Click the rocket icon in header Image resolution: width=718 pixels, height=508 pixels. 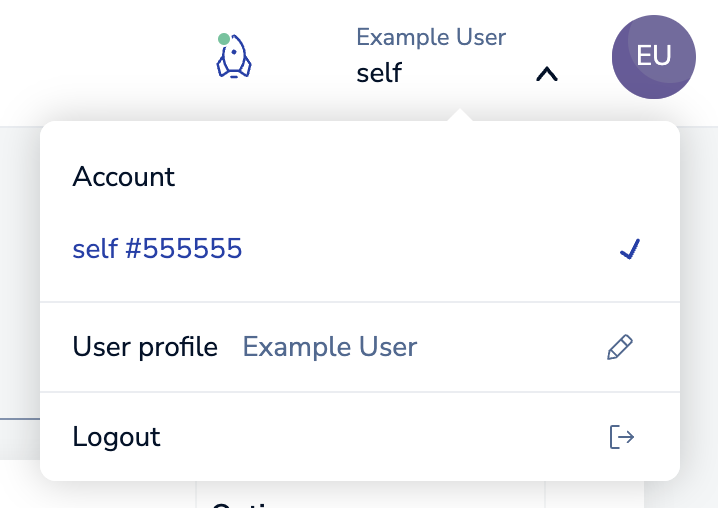click(x=234, y=57)
